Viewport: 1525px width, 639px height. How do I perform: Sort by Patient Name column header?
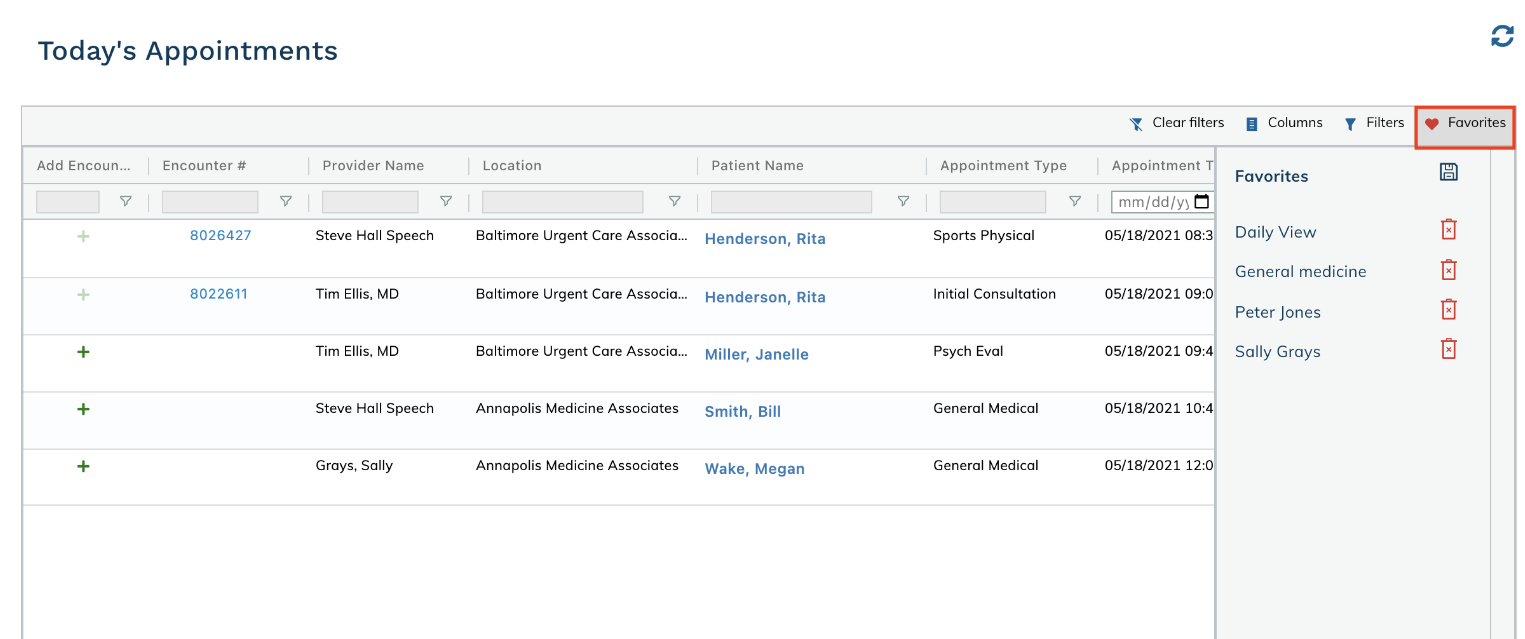point(757,166)
